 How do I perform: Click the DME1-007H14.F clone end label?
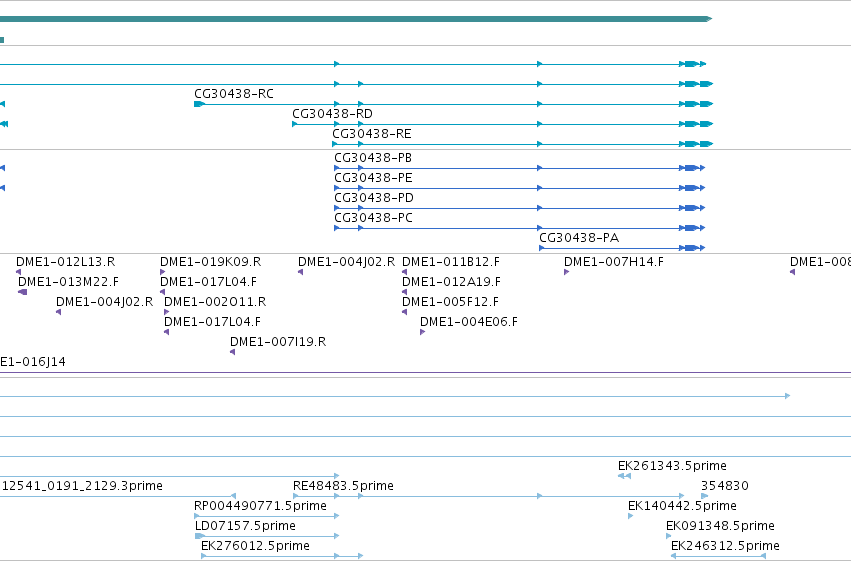click(614, 262)
